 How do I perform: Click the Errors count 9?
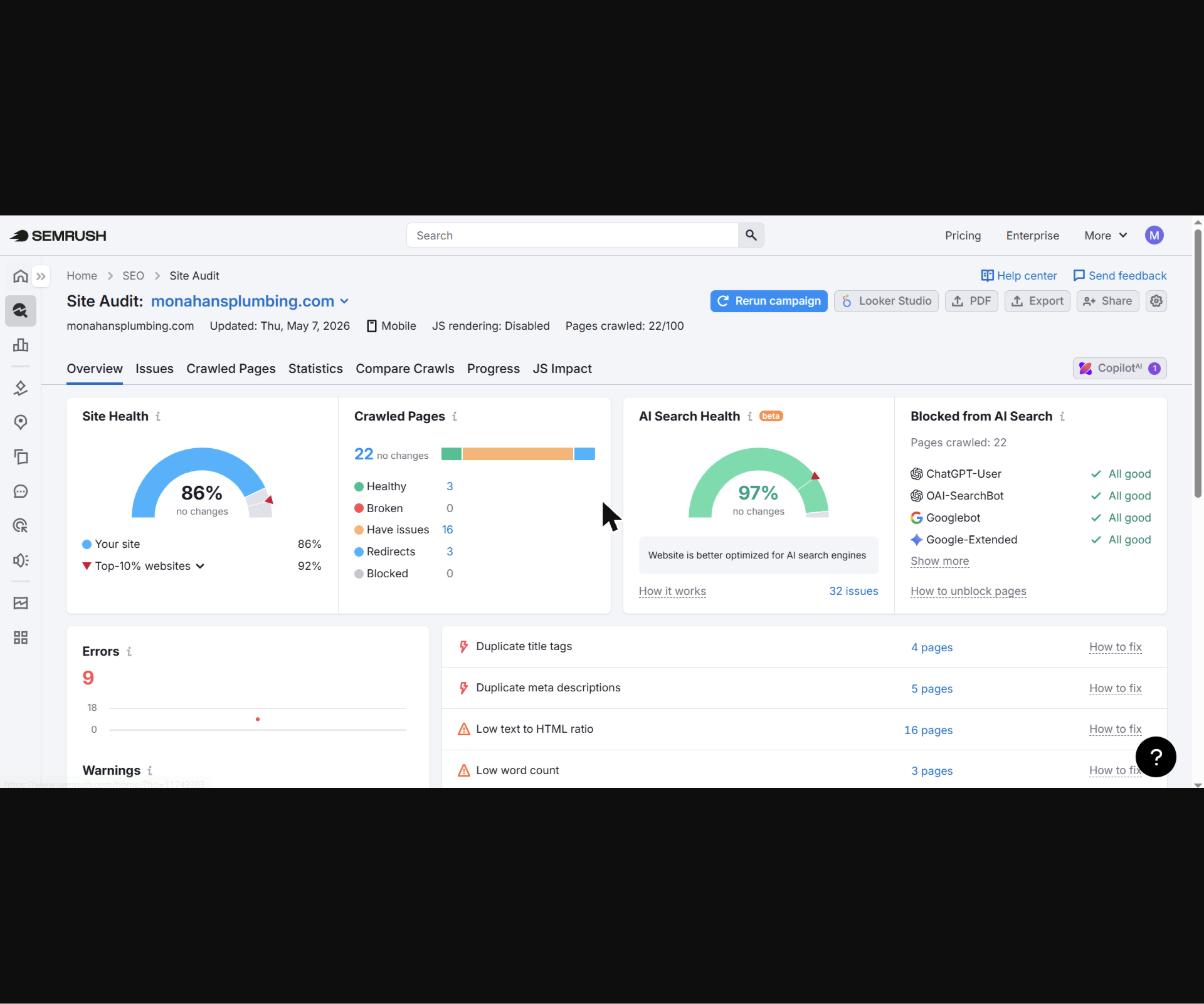tap(88, 678)
